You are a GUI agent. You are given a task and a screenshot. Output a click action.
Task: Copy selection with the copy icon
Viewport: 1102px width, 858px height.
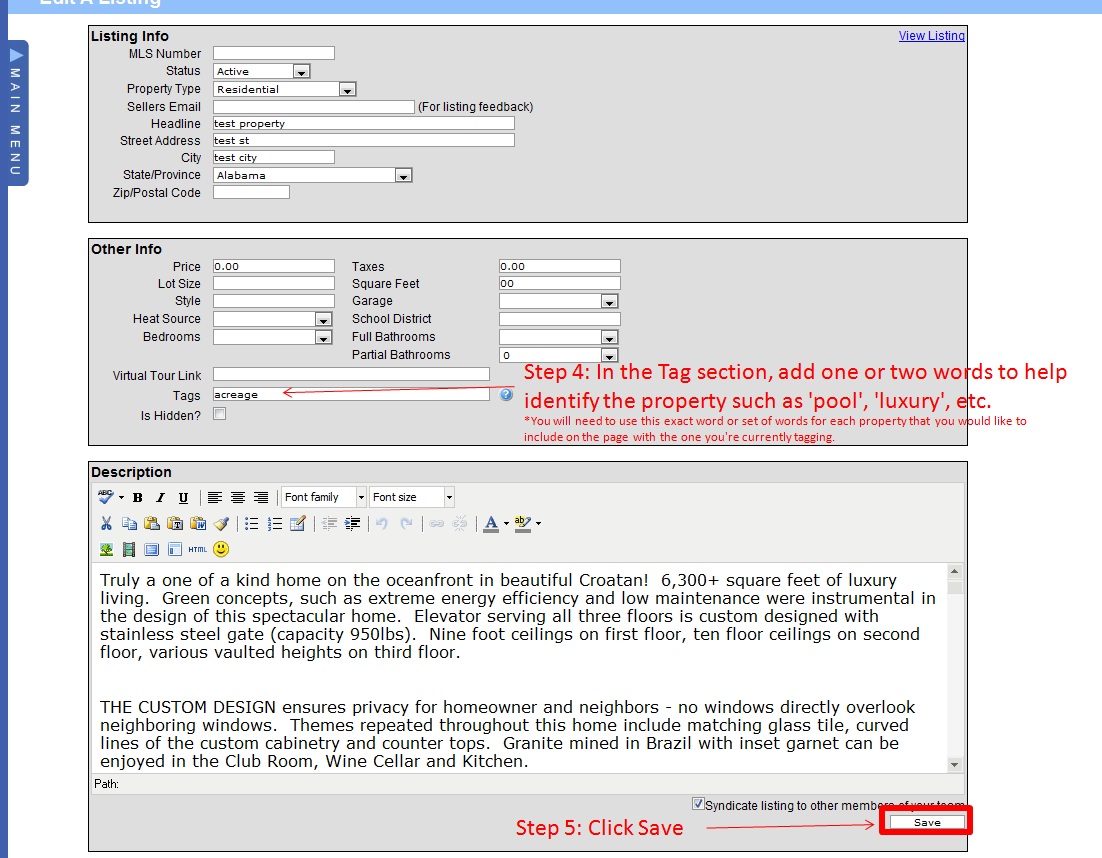(x=129, y=524)
